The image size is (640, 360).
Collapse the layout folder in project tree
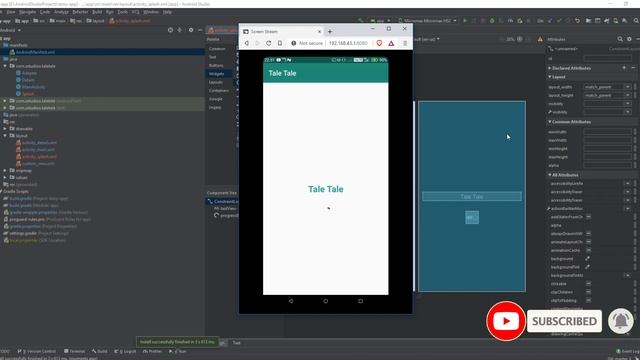(5, 136)
